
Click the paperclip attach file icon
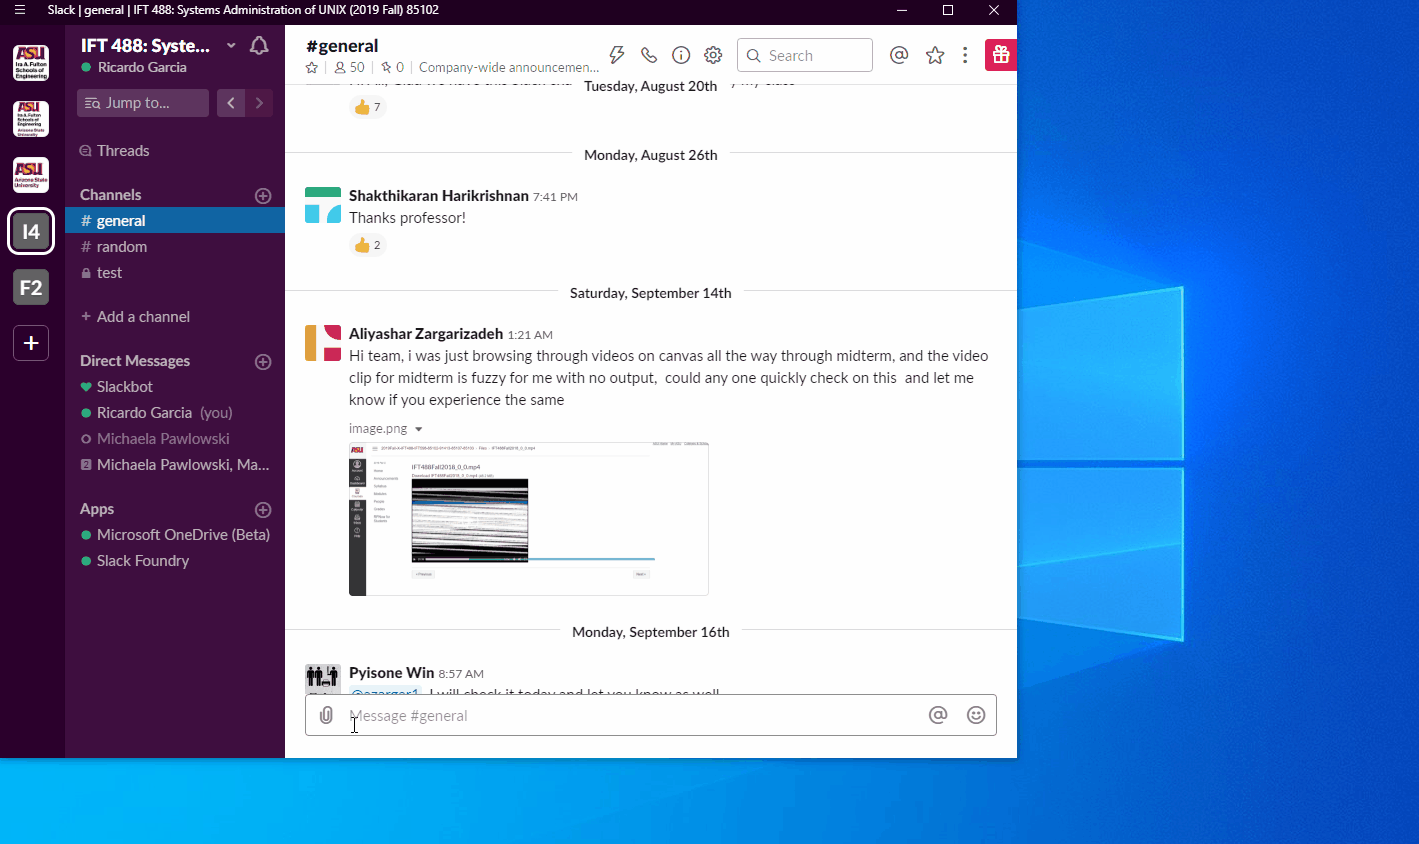pos(326,715)
